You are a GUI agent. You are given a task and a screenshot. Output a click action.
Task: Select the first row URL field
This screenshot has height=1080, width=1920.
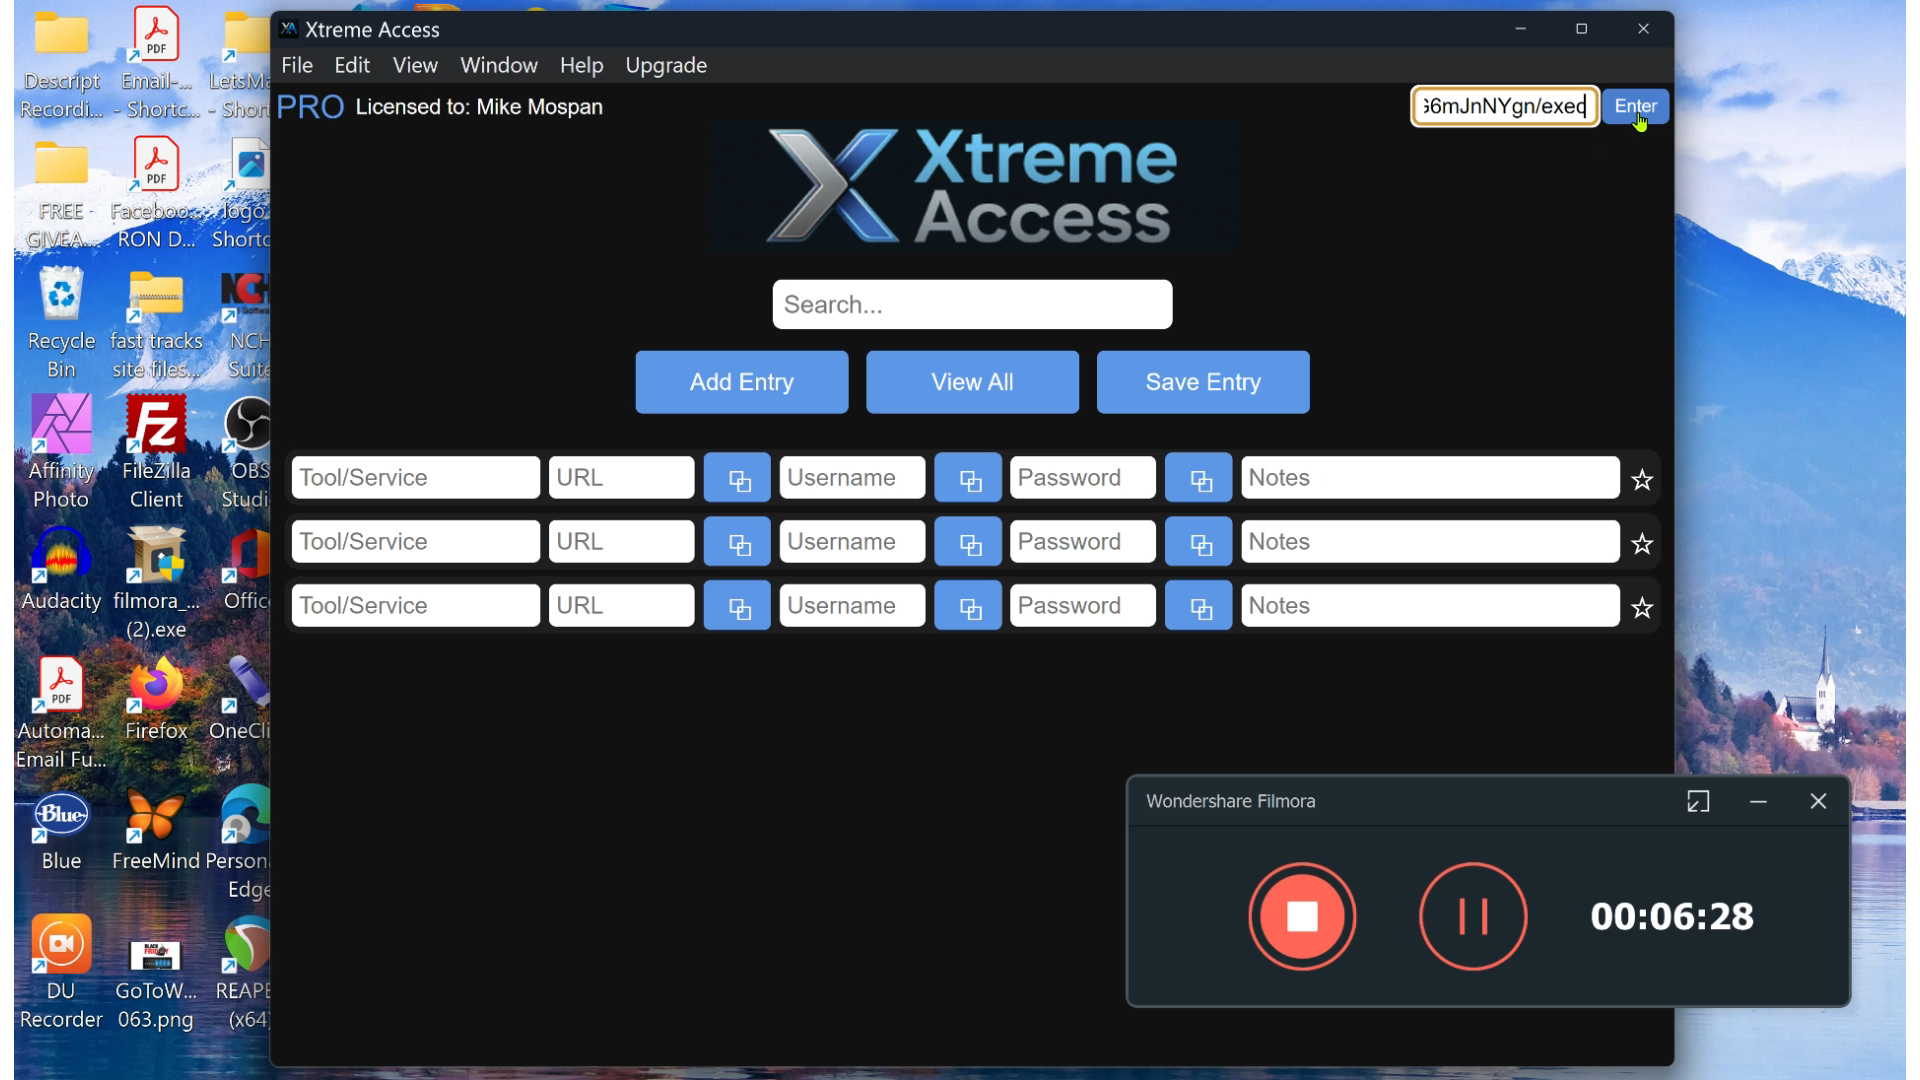coord(621,478)
